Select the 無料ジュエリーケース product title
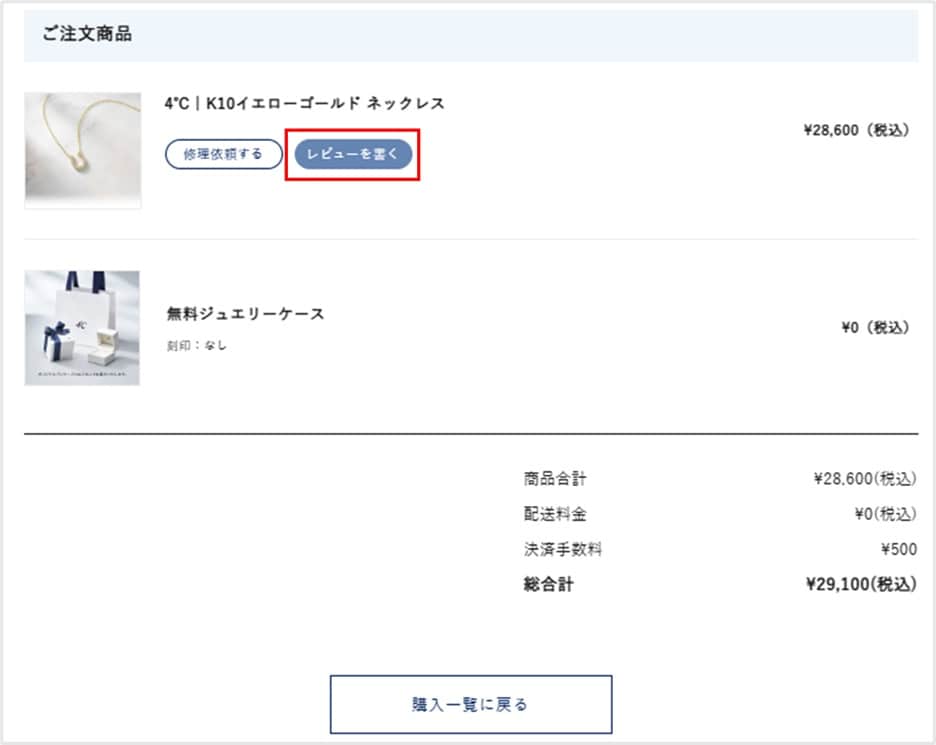The image size is (936, 745). [245, 313]
